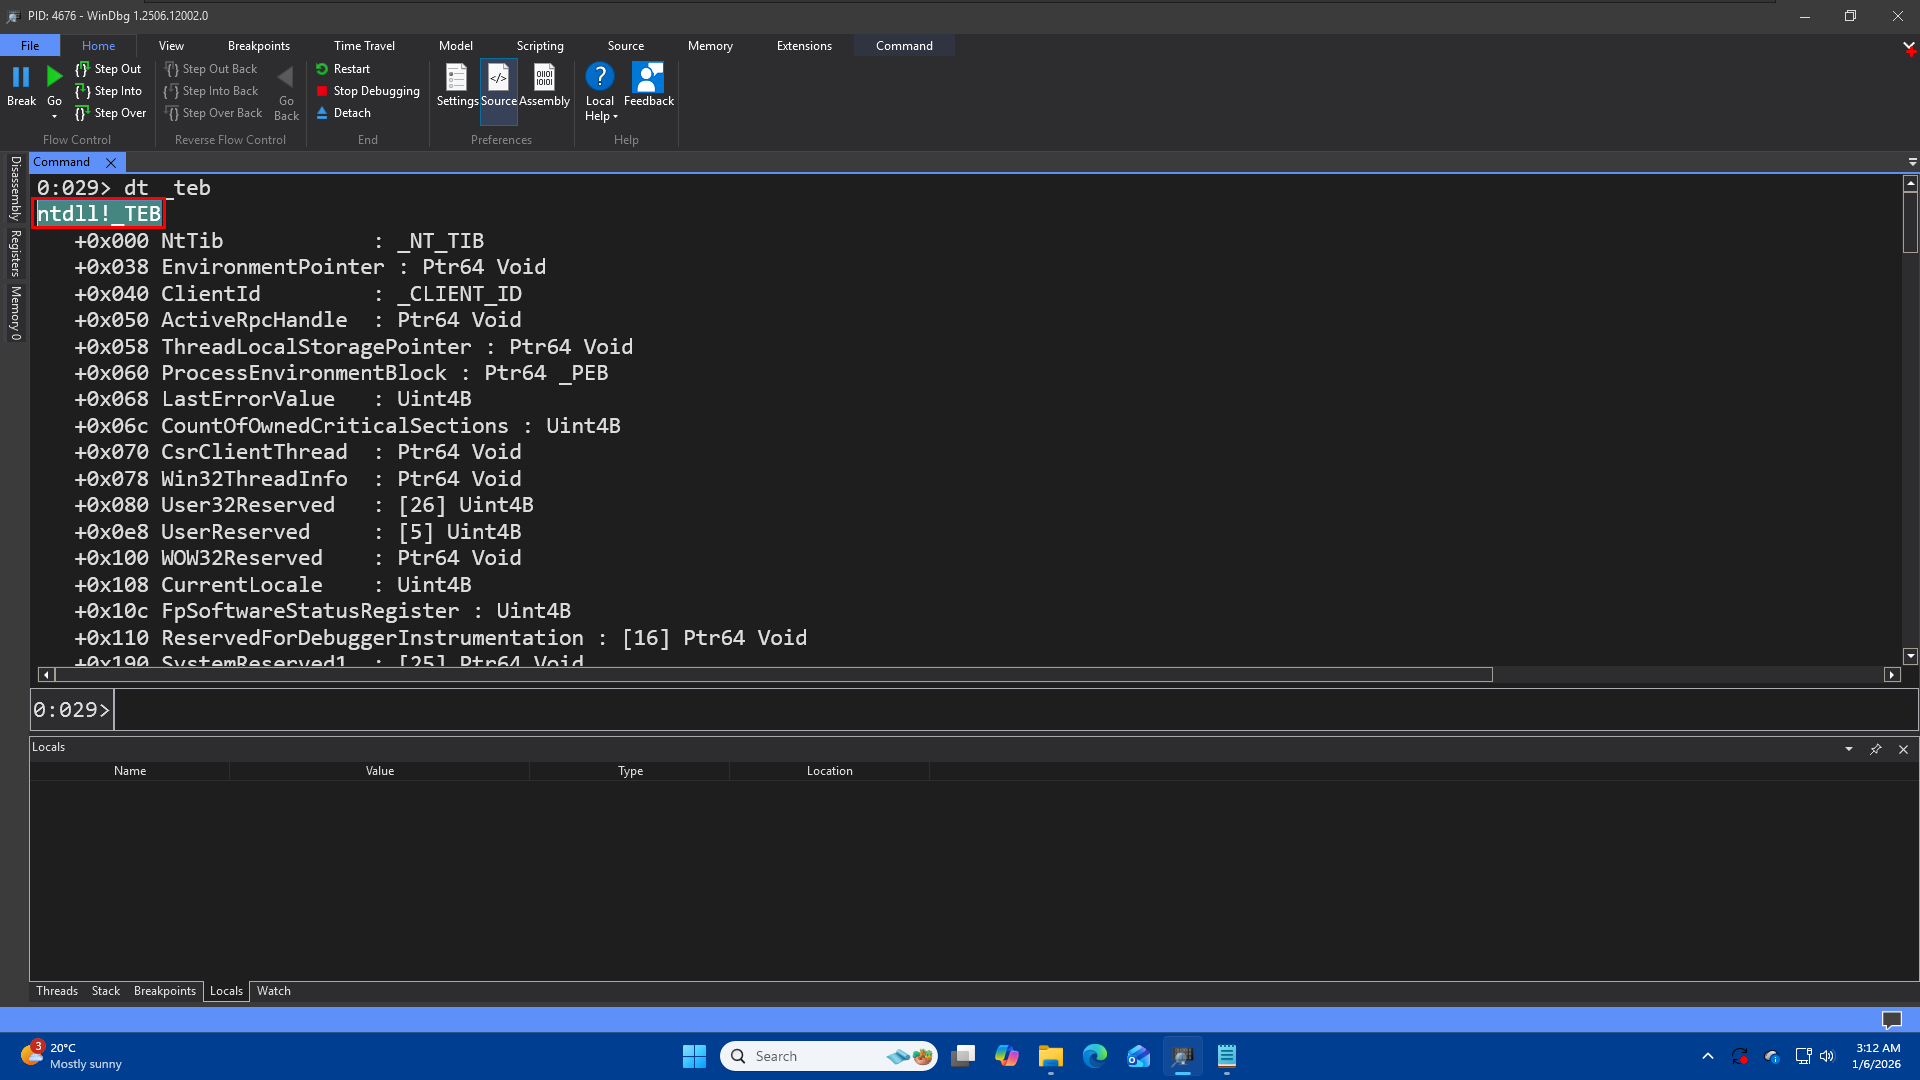Image resolution: width=1920 pixels, height=1080 pixels.
Task: Click the ntdll!_TEB link
Action: (98, 214)
